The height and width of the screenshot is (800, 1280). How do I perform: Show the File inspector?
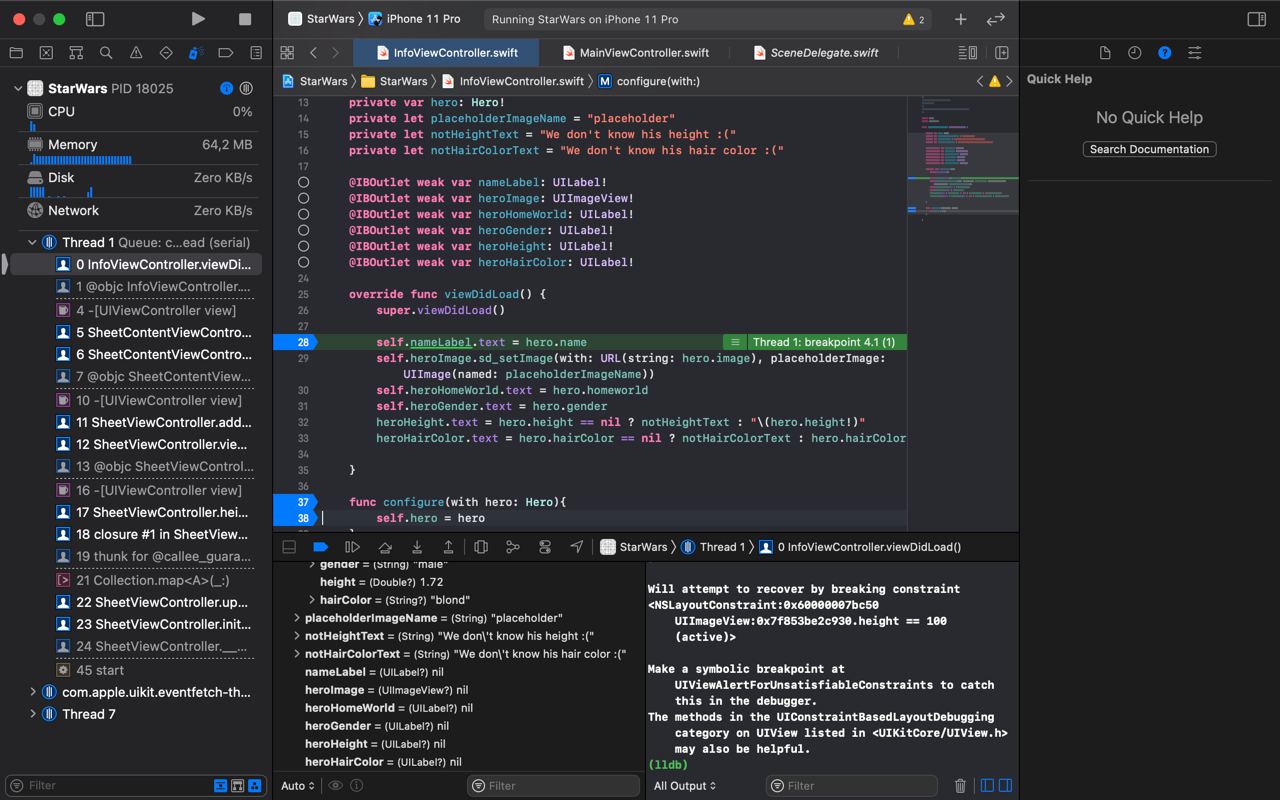(x=1105, y=53)
